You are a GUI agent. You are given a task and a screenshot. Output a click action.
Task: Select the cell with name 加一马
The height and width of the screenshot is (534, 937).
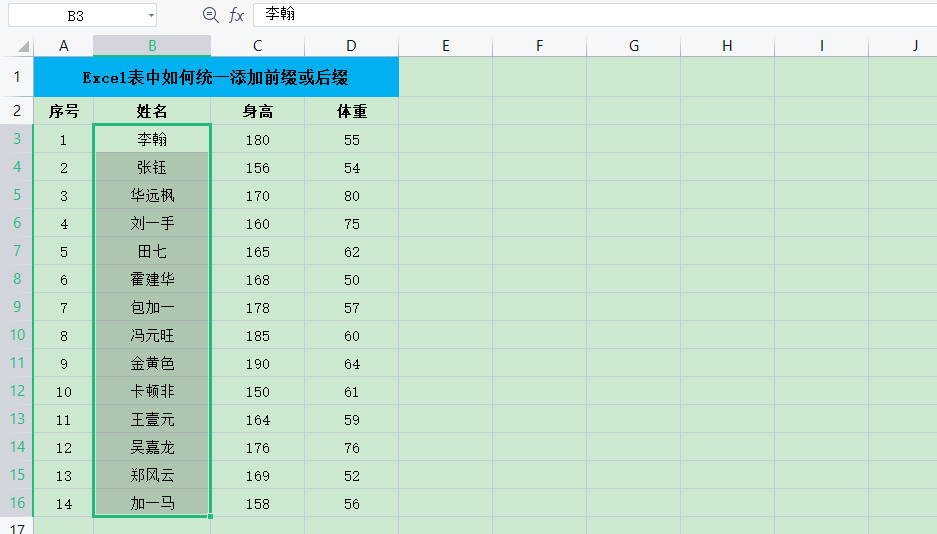[152, 504]
